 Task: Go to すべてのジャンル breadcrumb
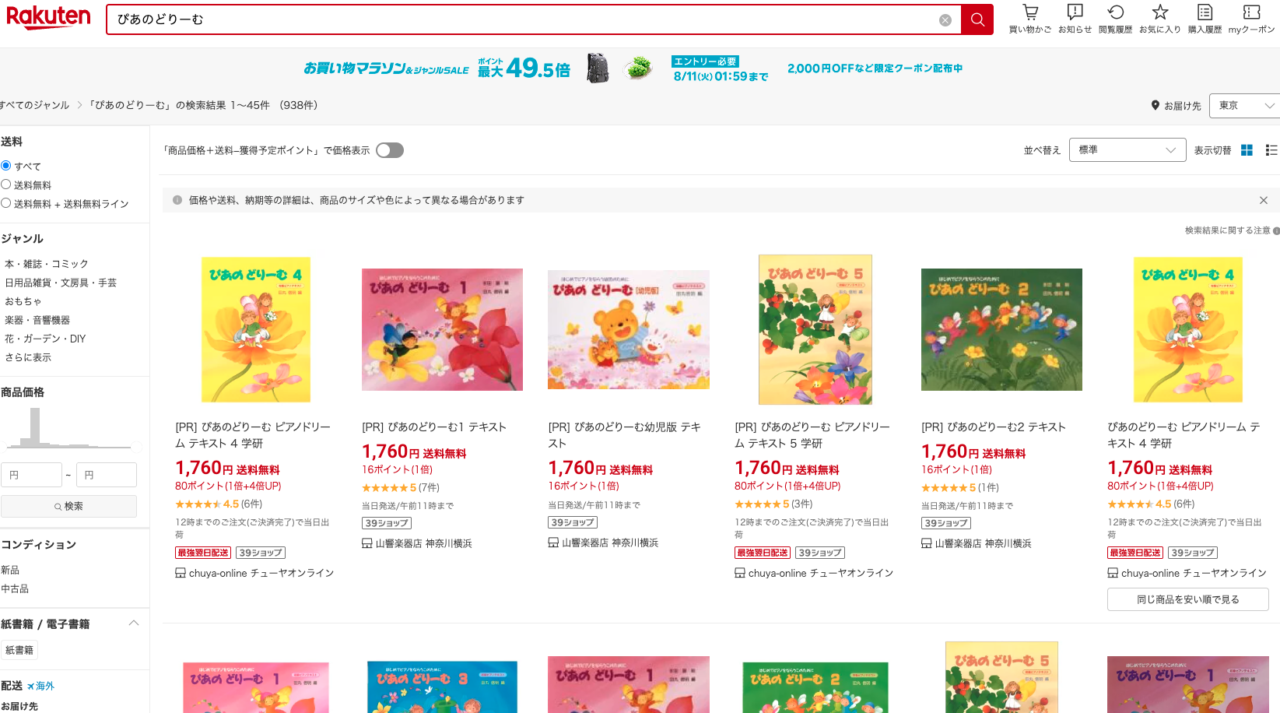pos(35,105)
